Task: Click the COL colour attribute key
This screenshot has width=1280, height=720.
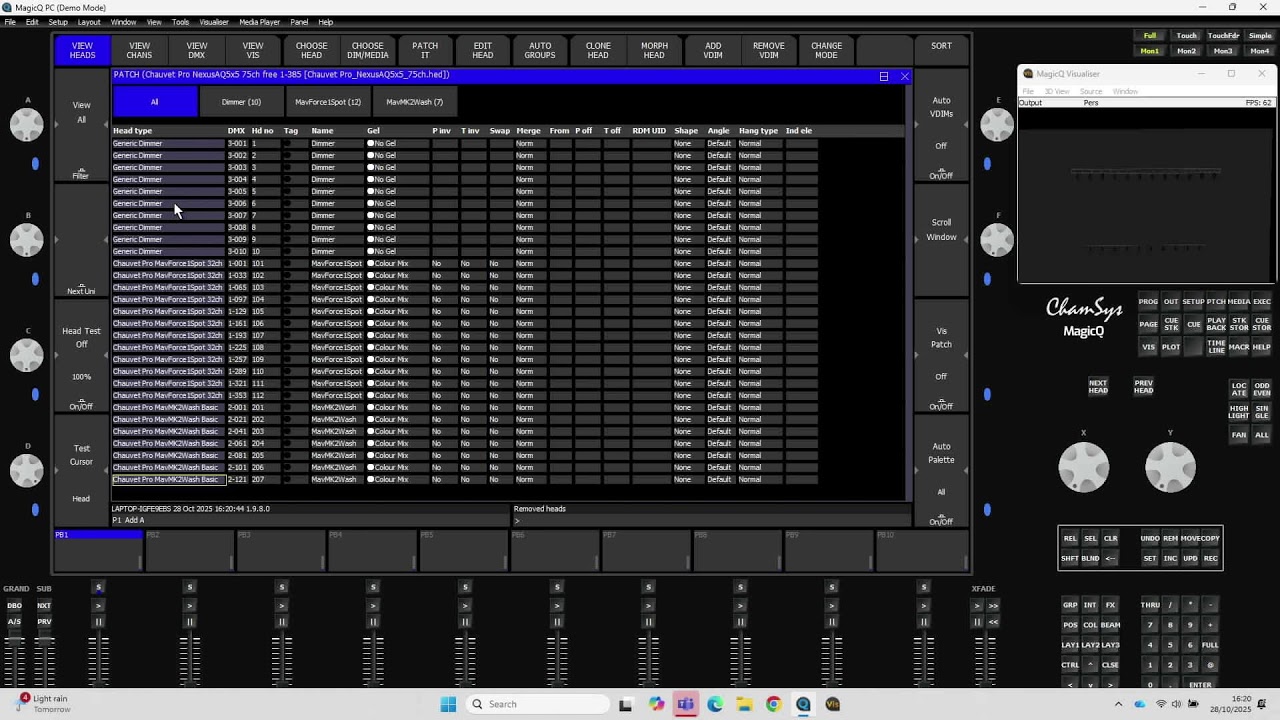Action: click(x=1090, y=625)
